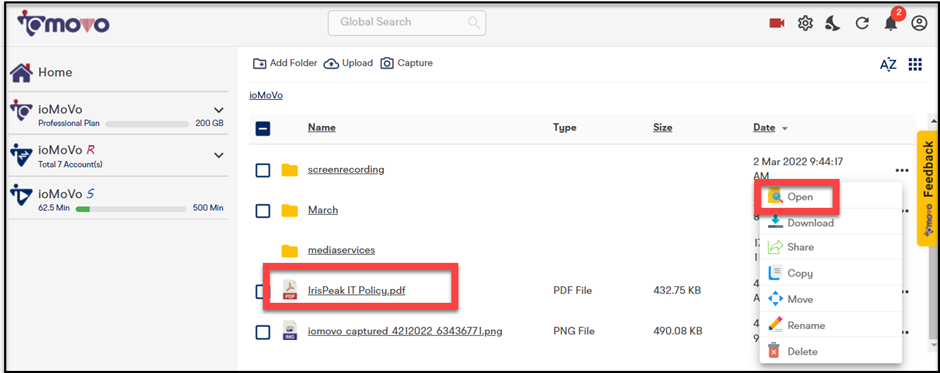Viewport: 940px width, 373px height.
Task: Expand ioMoVo Professional Plan account chevron
Action: pyautogui.click(x=218, y=110)
